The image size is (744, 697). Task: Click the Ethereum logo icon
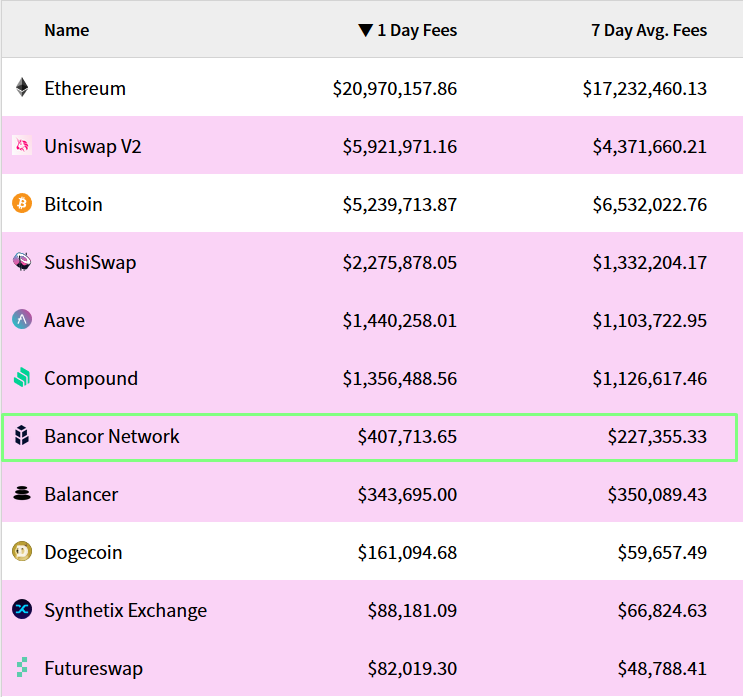pos(22,88)
